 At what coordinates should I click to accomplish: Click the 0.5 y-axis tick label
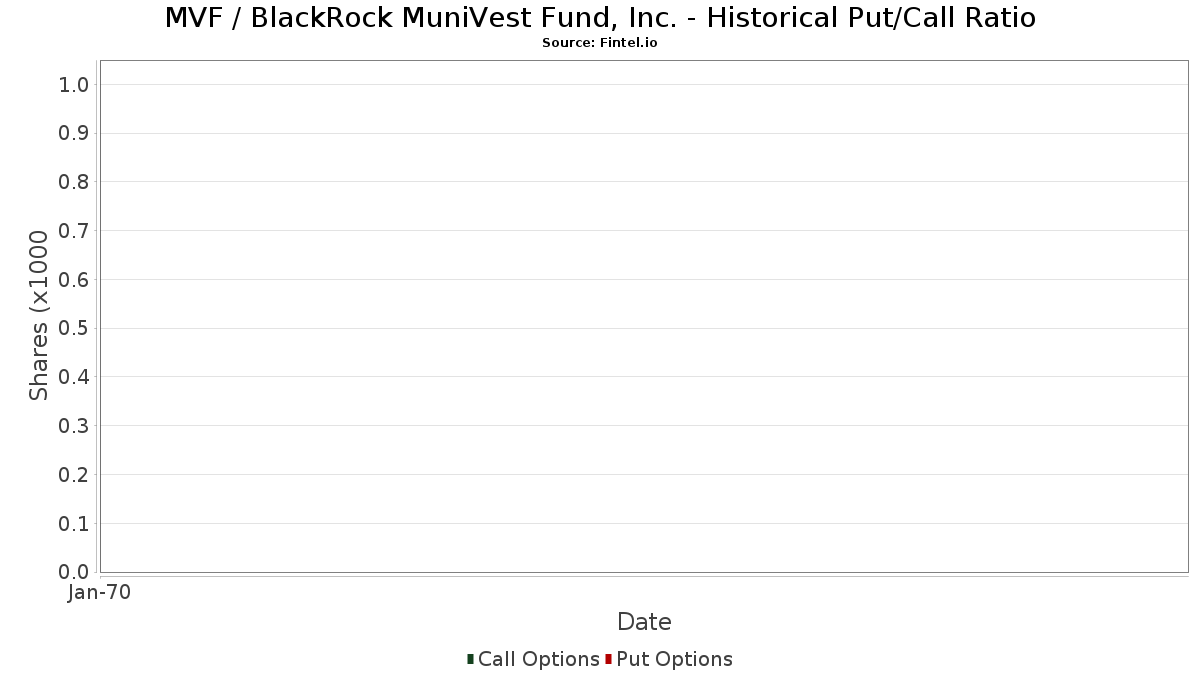(x=75, y=329)
